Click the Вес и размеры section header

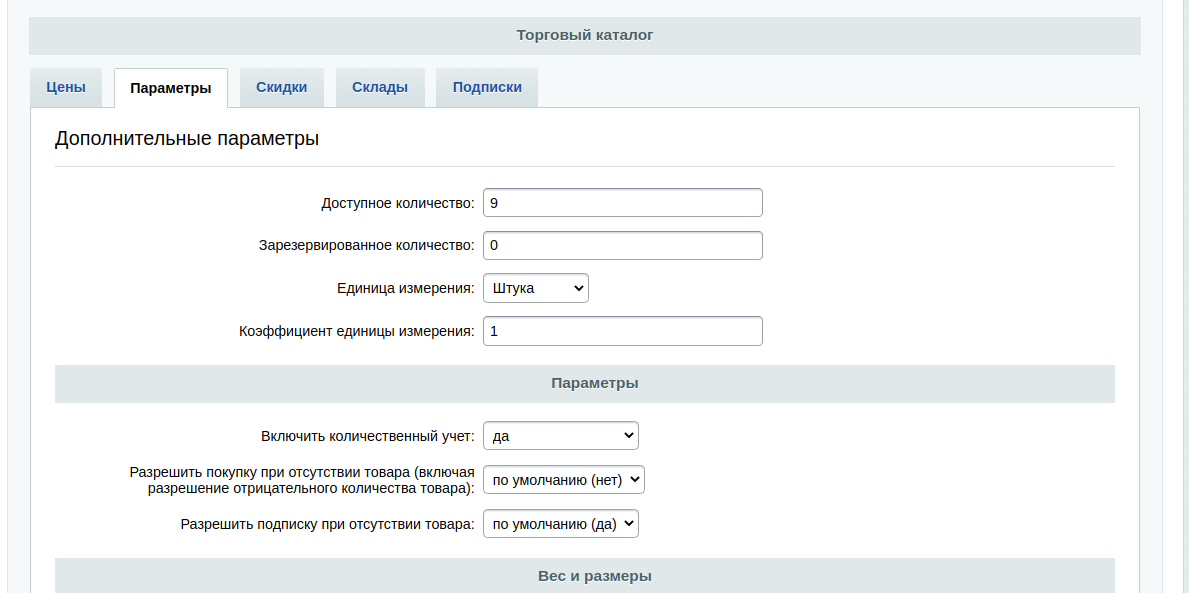[x=587, y=576]
